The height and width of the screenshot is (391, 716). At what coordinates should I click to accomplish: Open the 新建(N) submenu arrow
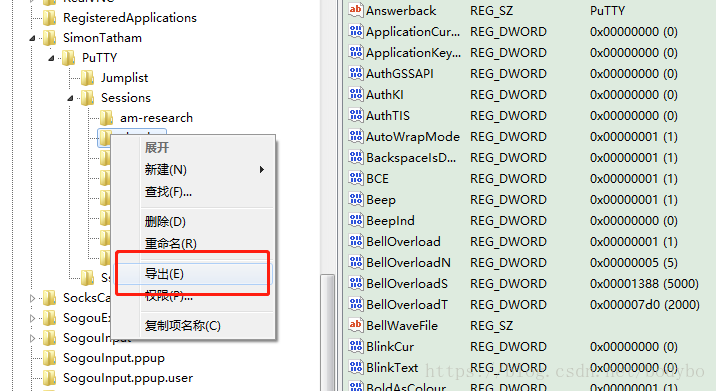click(x=262, y=170)
